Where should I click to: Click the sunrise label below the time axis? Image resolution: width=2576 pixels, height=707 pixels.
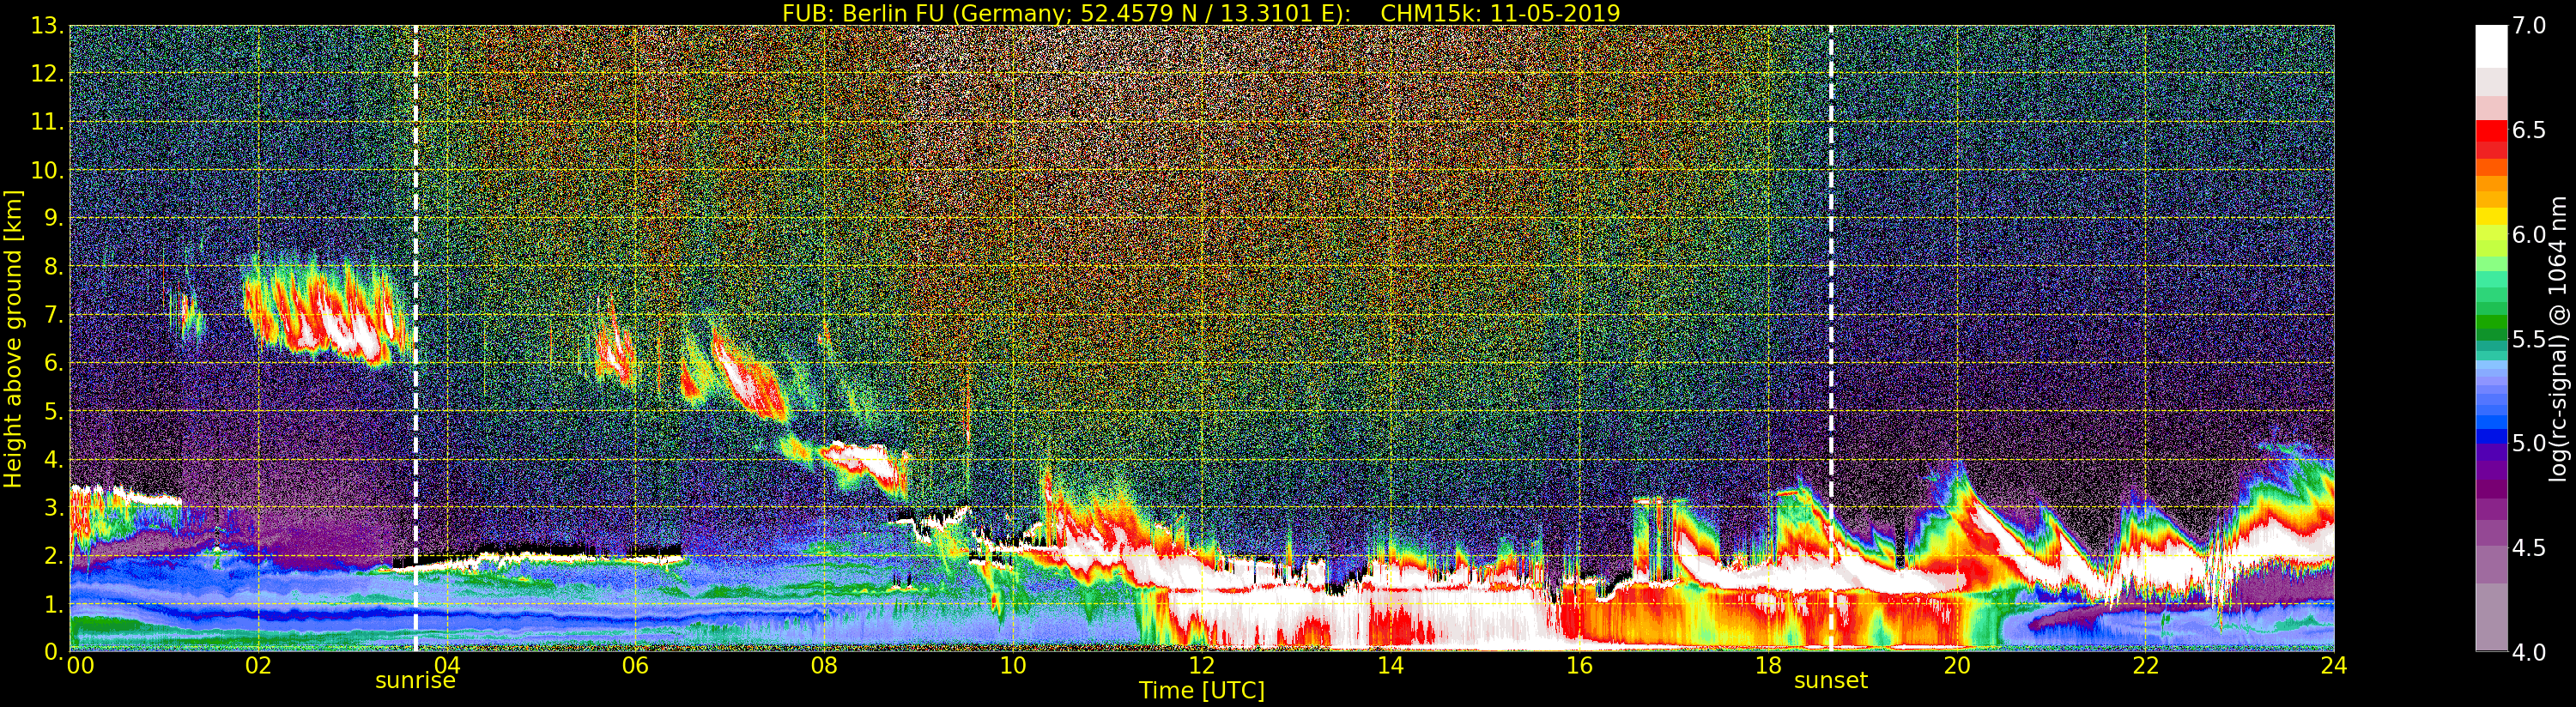[415, 681]
